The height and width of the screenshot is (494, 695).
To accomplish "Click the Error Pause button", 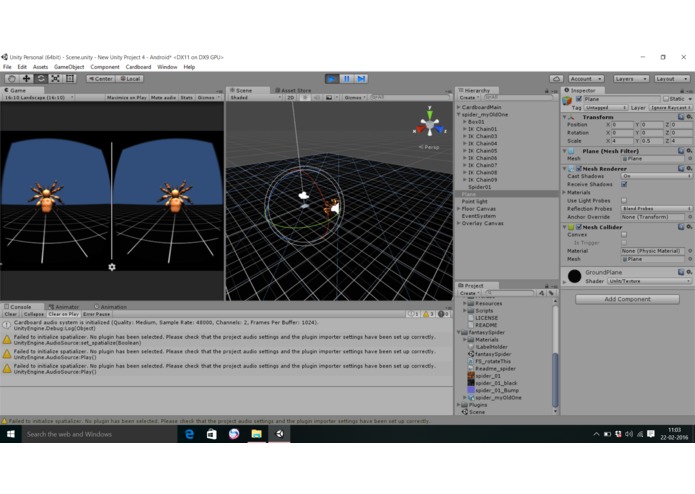I will (x=96, y=314).
